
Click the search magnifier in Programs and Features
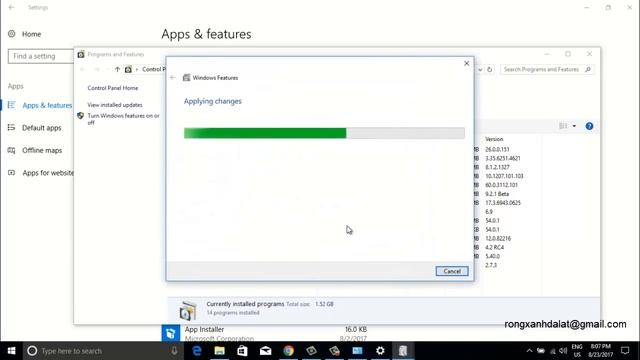(588, 69)
